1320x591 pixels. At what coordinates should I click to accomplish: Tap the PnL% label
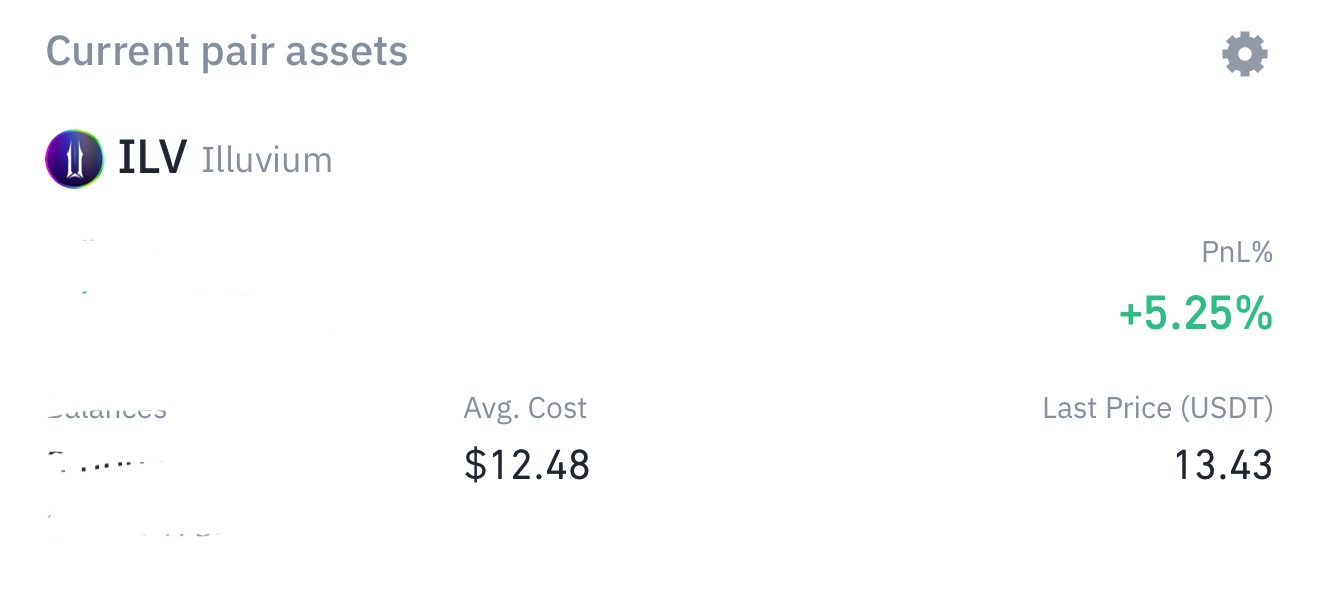point(1236,253)
